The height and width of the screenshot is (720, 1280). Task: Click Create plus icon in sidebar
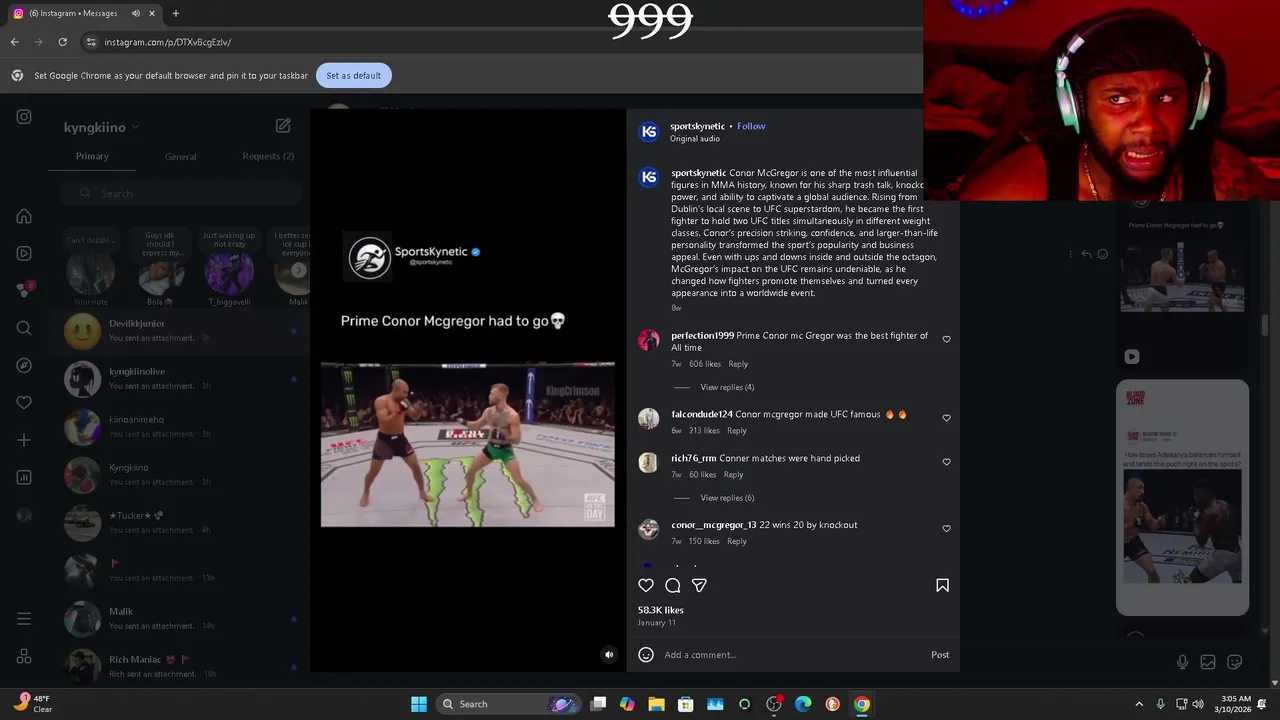pyautogui.click(x=24, y=440)
